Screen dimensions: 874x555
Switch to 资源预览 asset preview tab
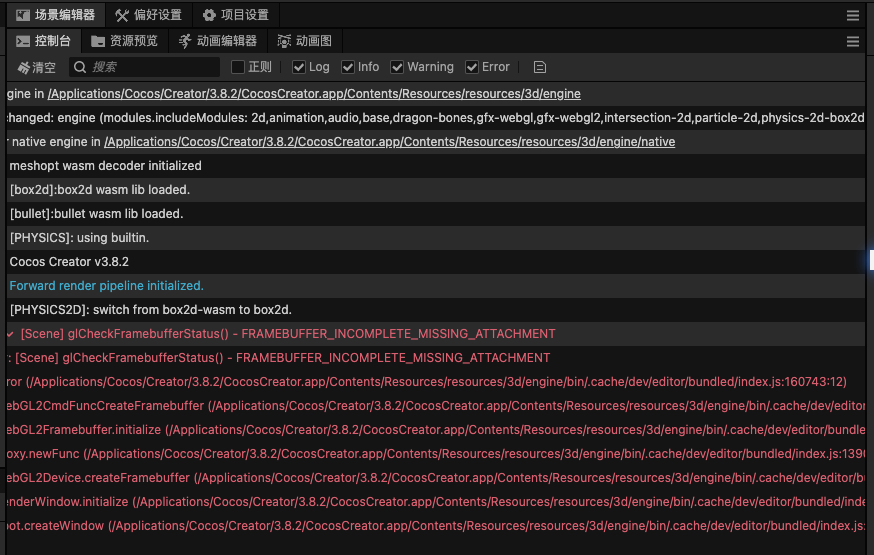pyautogui.click(x=124, y=41)
